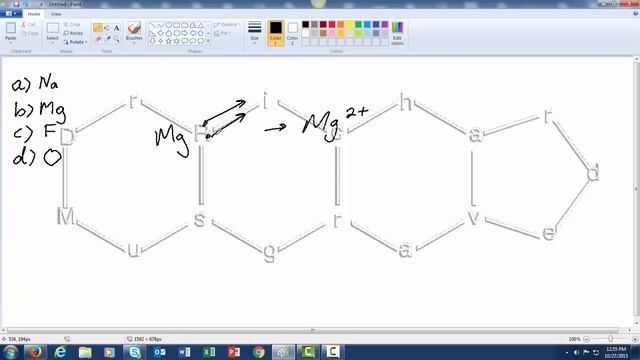Open the Rotate dropdown

pyautogui.click(x=76, y=42)
